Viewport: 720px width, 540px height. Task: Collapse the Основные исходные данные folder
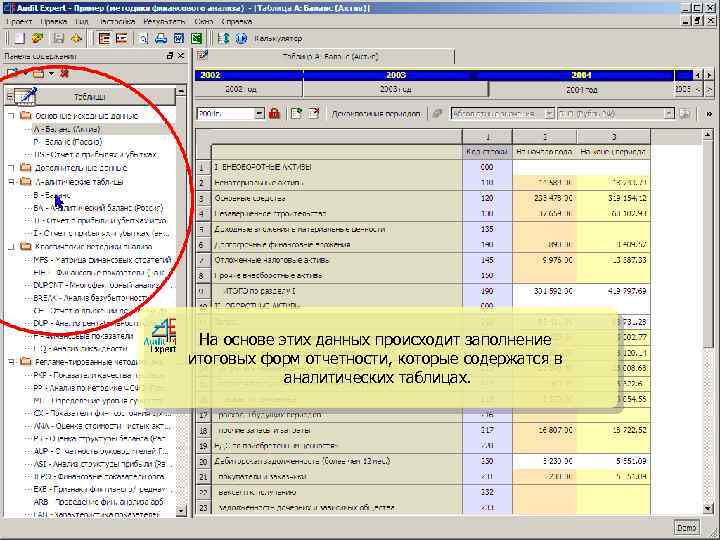[11, 116]
